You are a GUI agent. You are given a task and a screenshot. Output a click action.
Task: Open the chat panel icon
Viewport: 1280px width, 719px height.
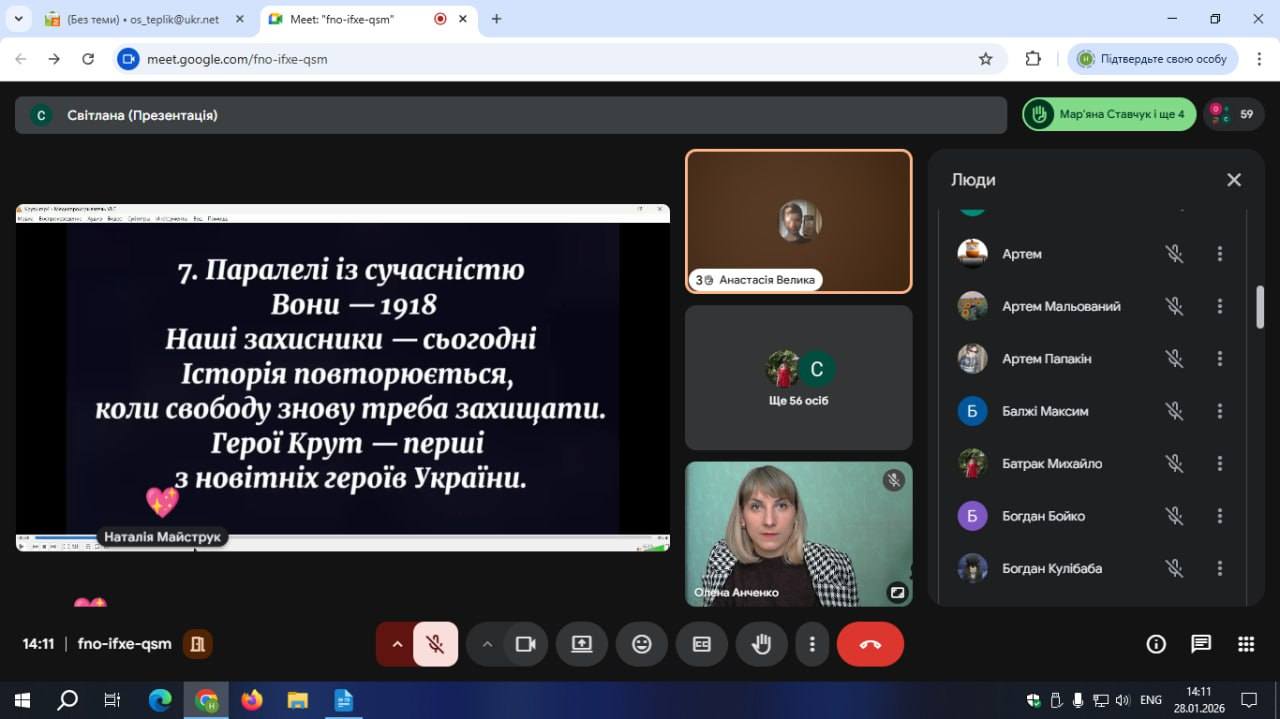coord(1201,644)
